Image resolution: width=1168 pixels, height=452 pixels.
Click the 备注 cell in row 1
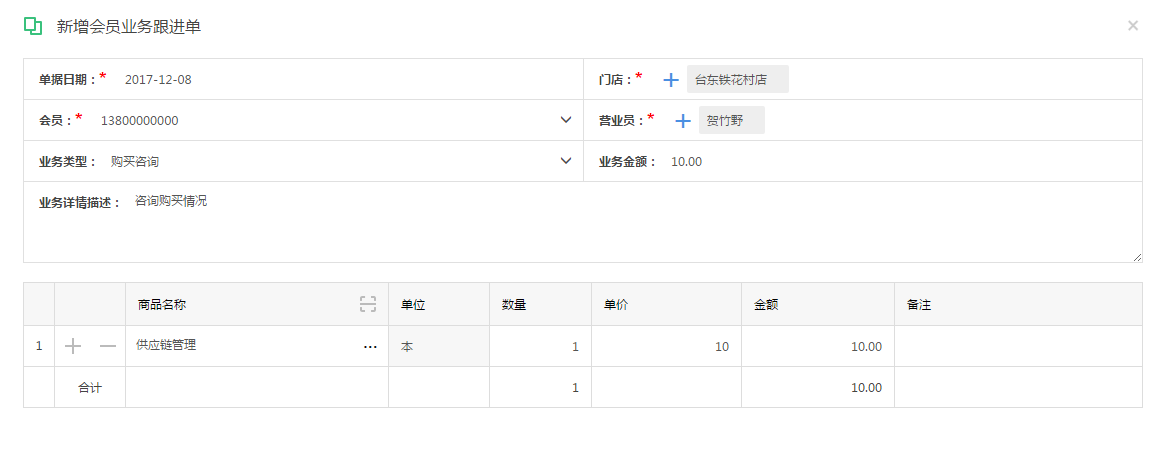click(1017, 347)
